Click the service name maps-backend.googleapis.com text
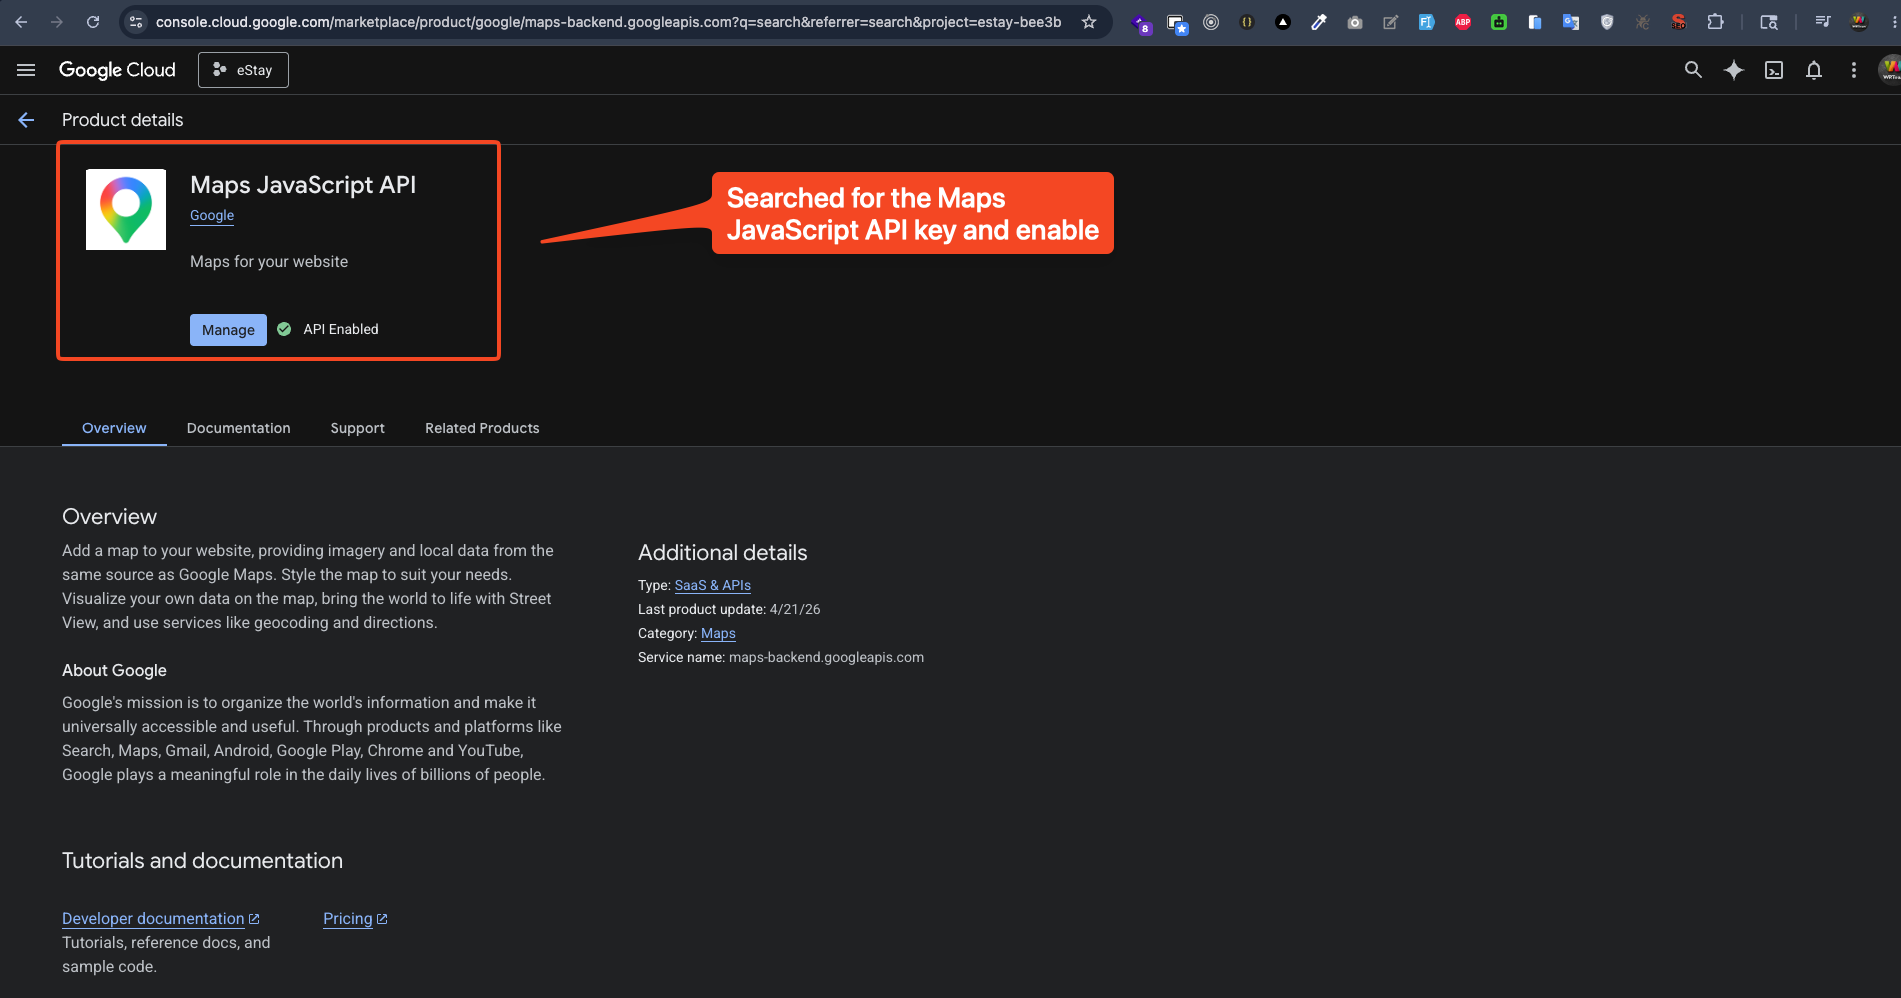 pyautogui.click(x=826, y=657)
